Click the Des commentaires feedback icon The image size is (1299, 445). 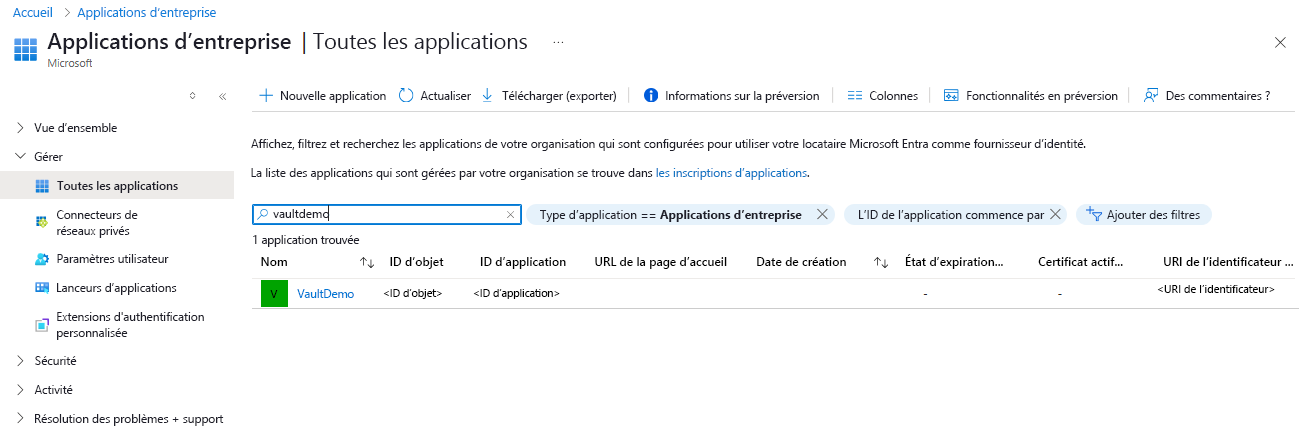pyautogui.click(x=1151, y=96)
